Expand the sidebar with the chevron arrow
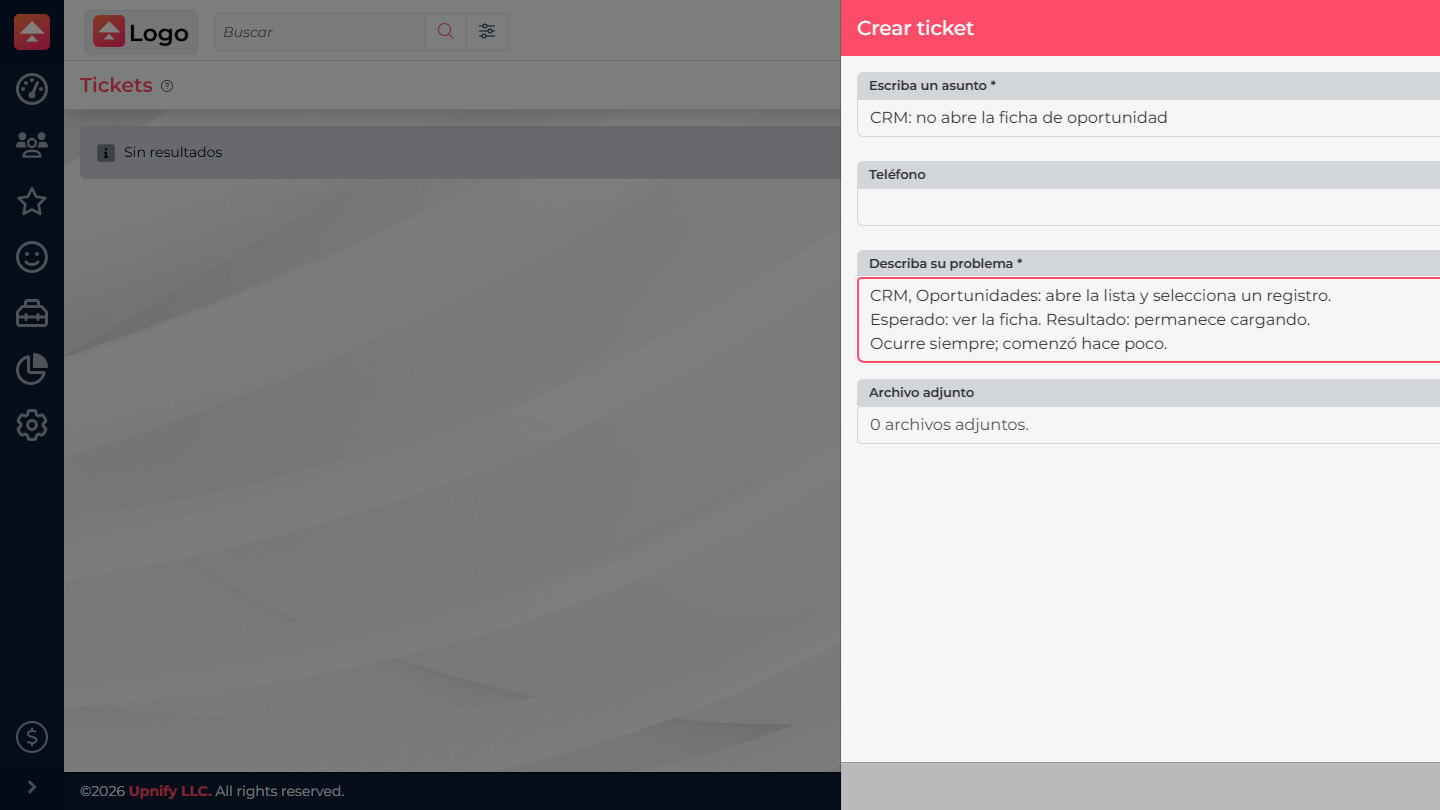The width and height of the screenshot is (1440, 810). (x=32, y=787)
